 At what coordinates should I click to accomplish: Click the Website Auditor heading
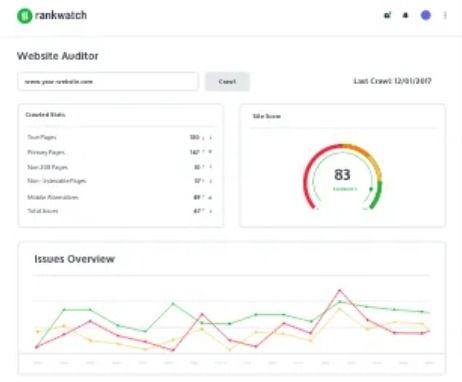click(58, 56)
